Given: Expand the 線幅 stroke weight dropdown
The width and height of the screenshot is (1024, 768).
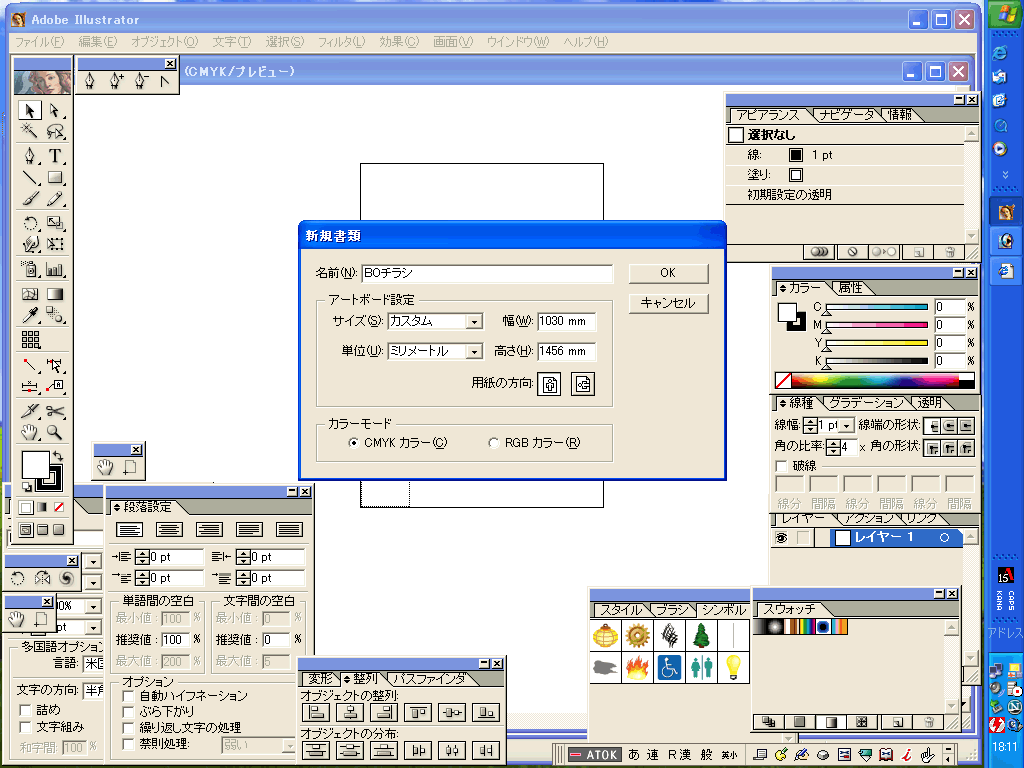Looking at the screenshot, I should tap(848, 426).
